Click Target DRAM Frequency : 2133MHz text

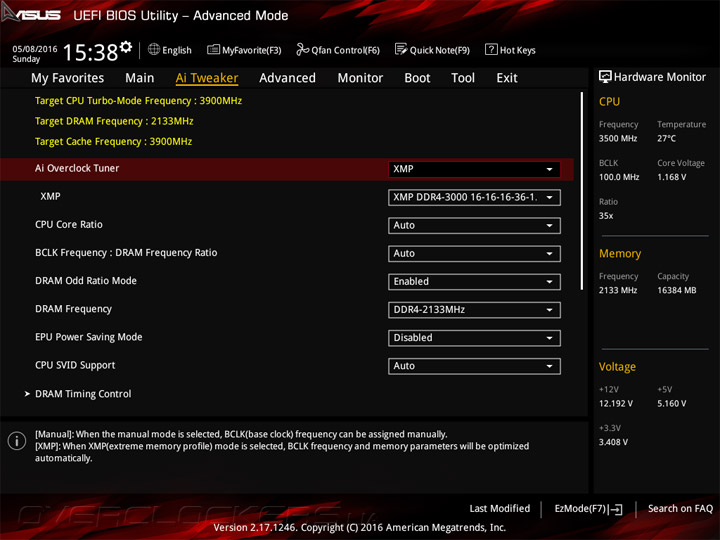coord(114,121)
